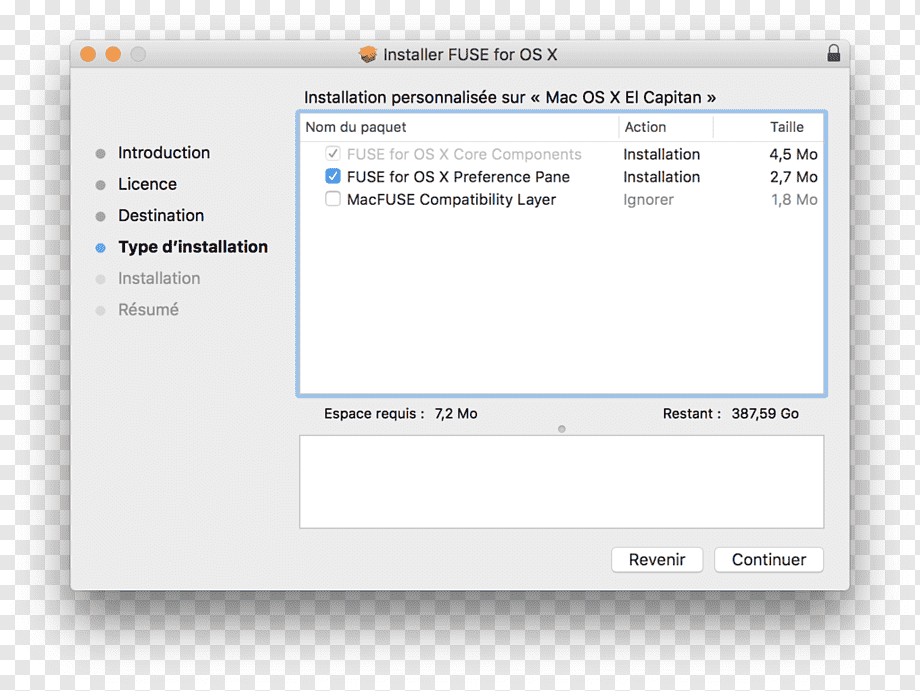Click the Continuer button
The height and width of the screenshot is (691, 920).
coord(769,560)
